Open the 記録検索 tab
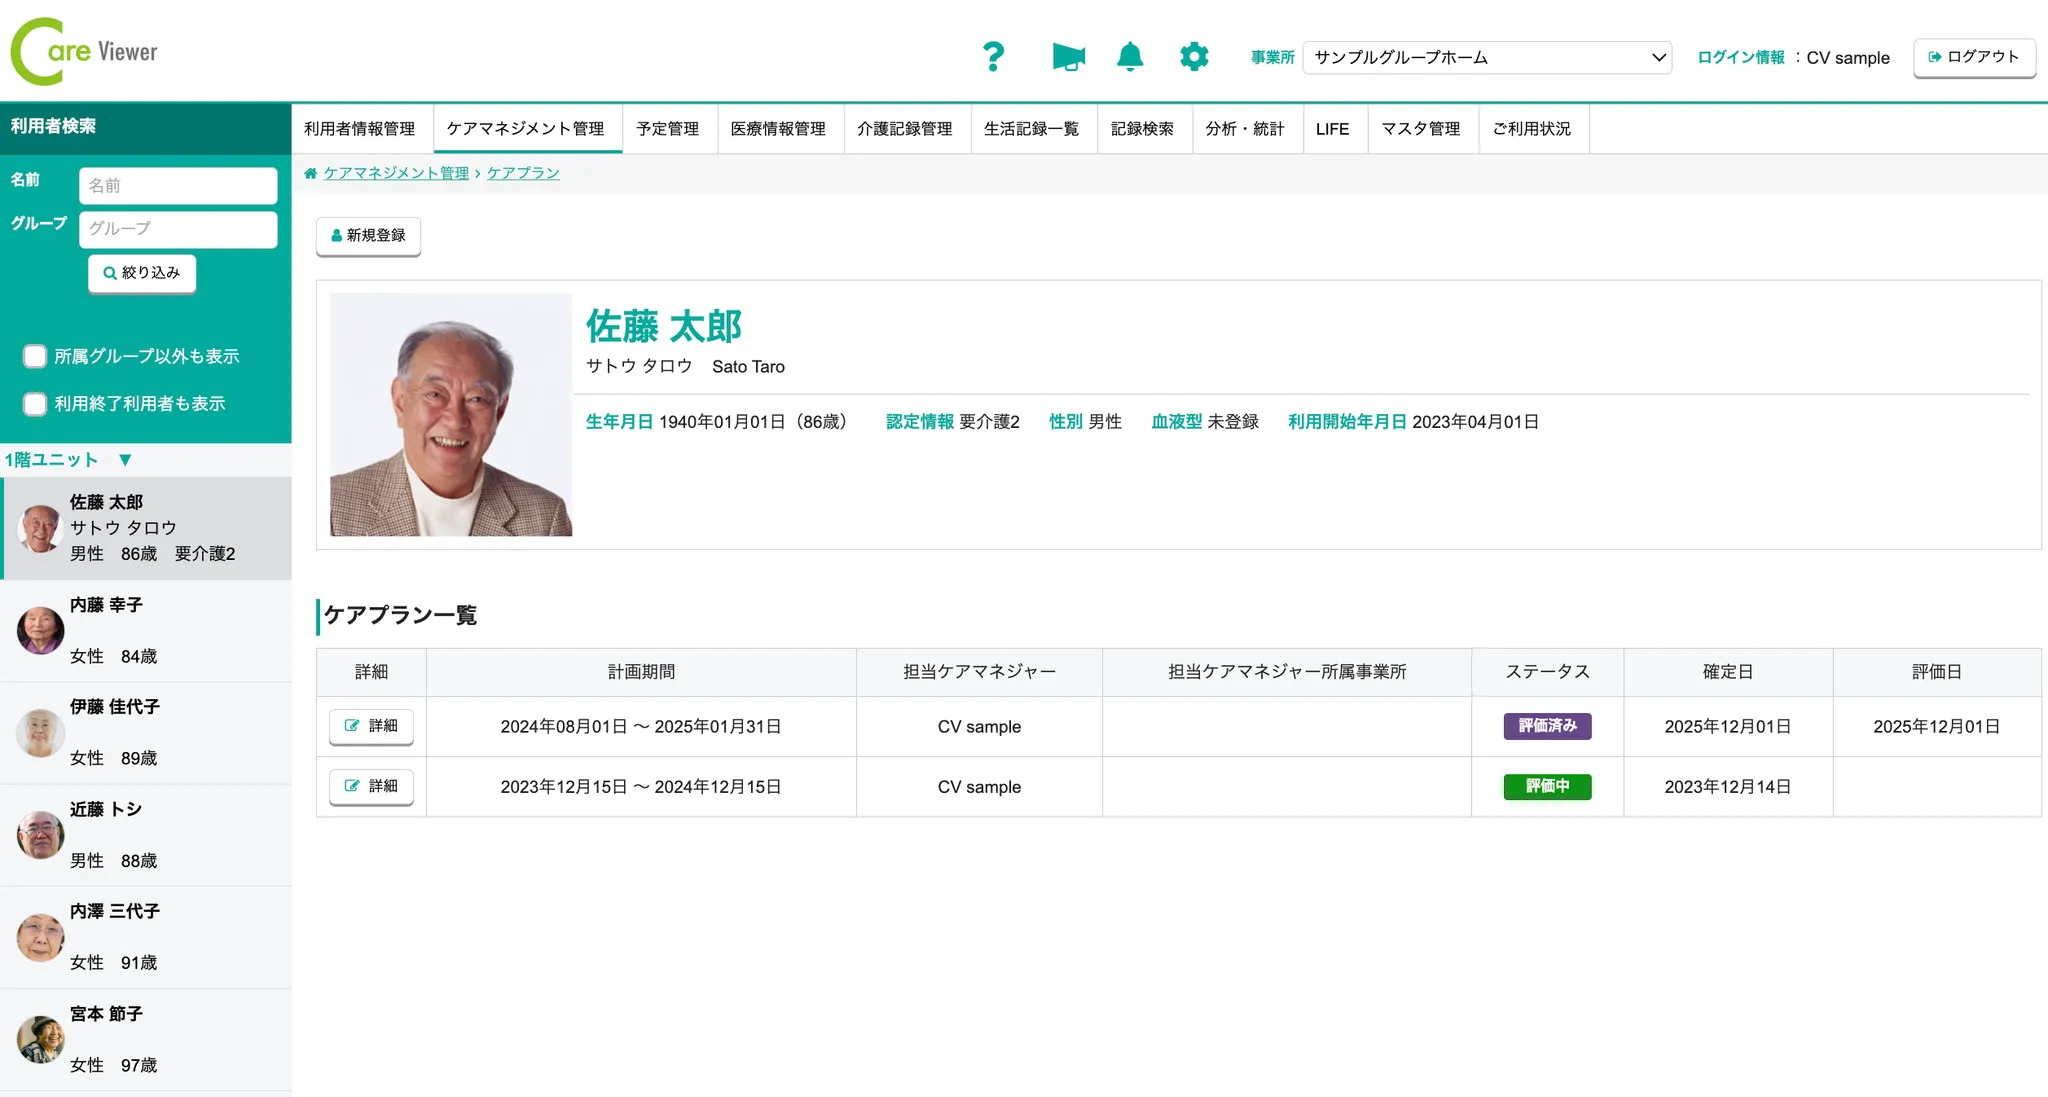2048x1097 pixels. point(1143,129)
